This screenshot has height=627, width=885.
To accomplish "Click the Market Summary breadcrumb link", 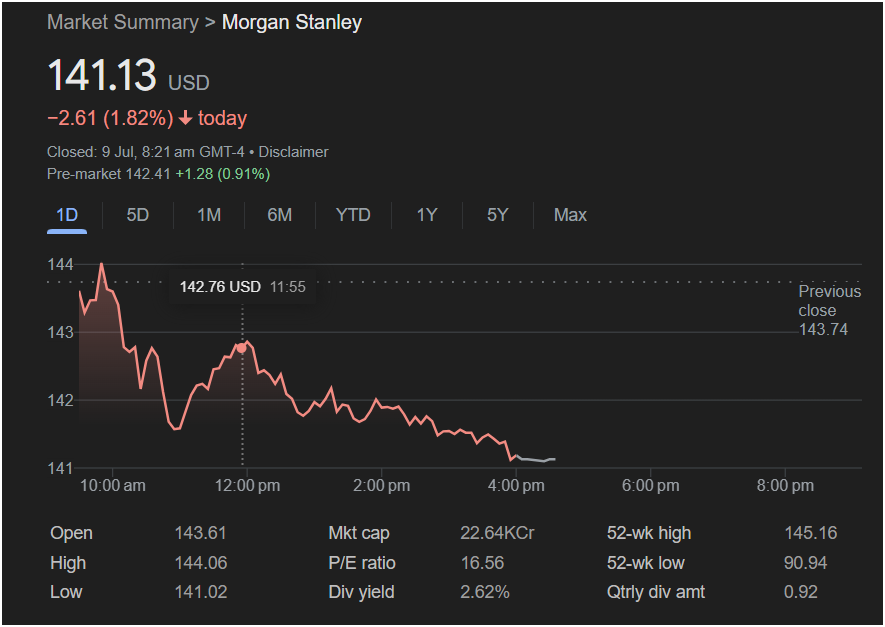I will tap(122, 22).
